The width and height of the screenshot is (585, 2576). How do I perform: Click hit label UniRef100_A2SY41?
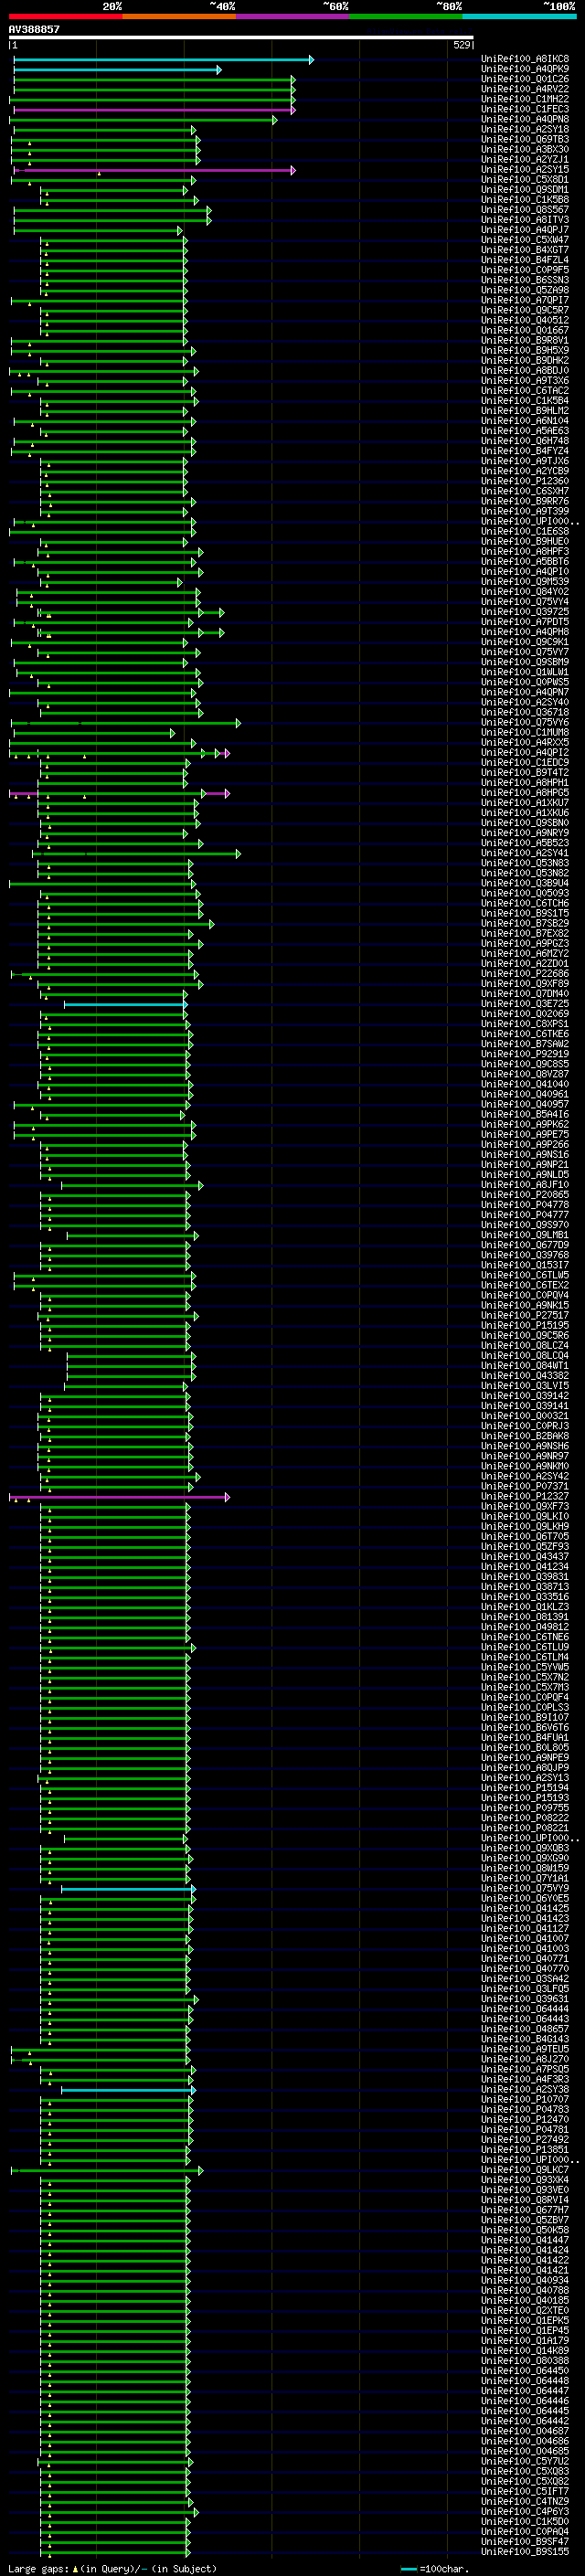point(525,853)
